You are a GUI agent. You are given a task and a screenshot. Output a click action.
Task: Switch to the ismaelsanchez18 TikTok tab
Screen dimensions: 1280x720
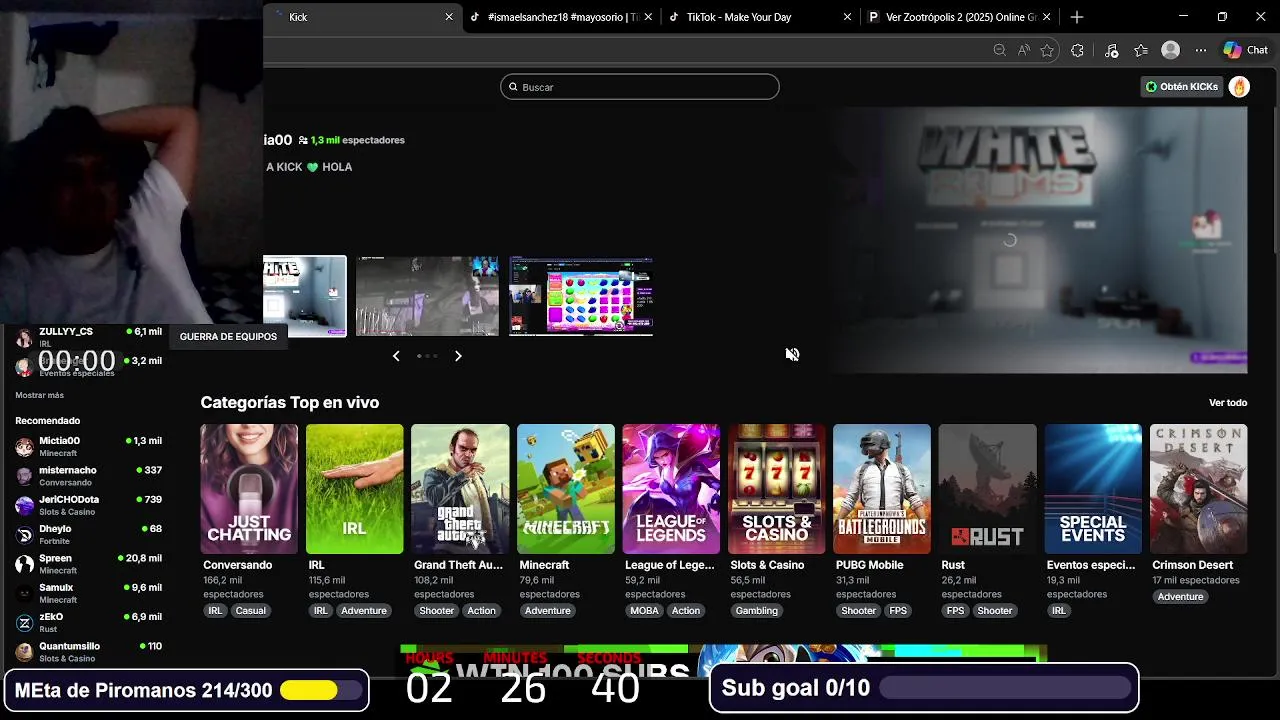[561, 17]
